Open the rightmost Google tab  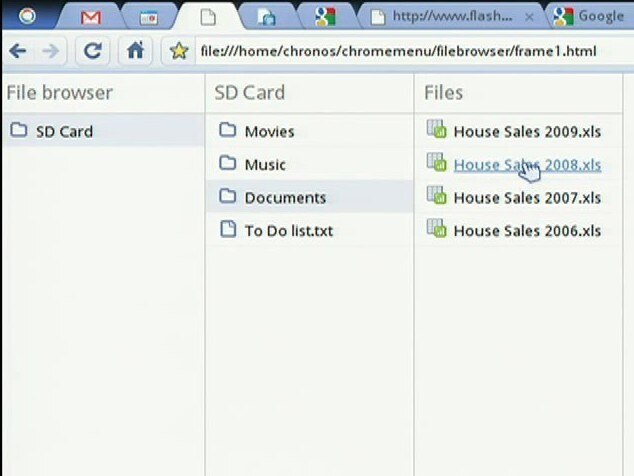click(x=589, y=17)
